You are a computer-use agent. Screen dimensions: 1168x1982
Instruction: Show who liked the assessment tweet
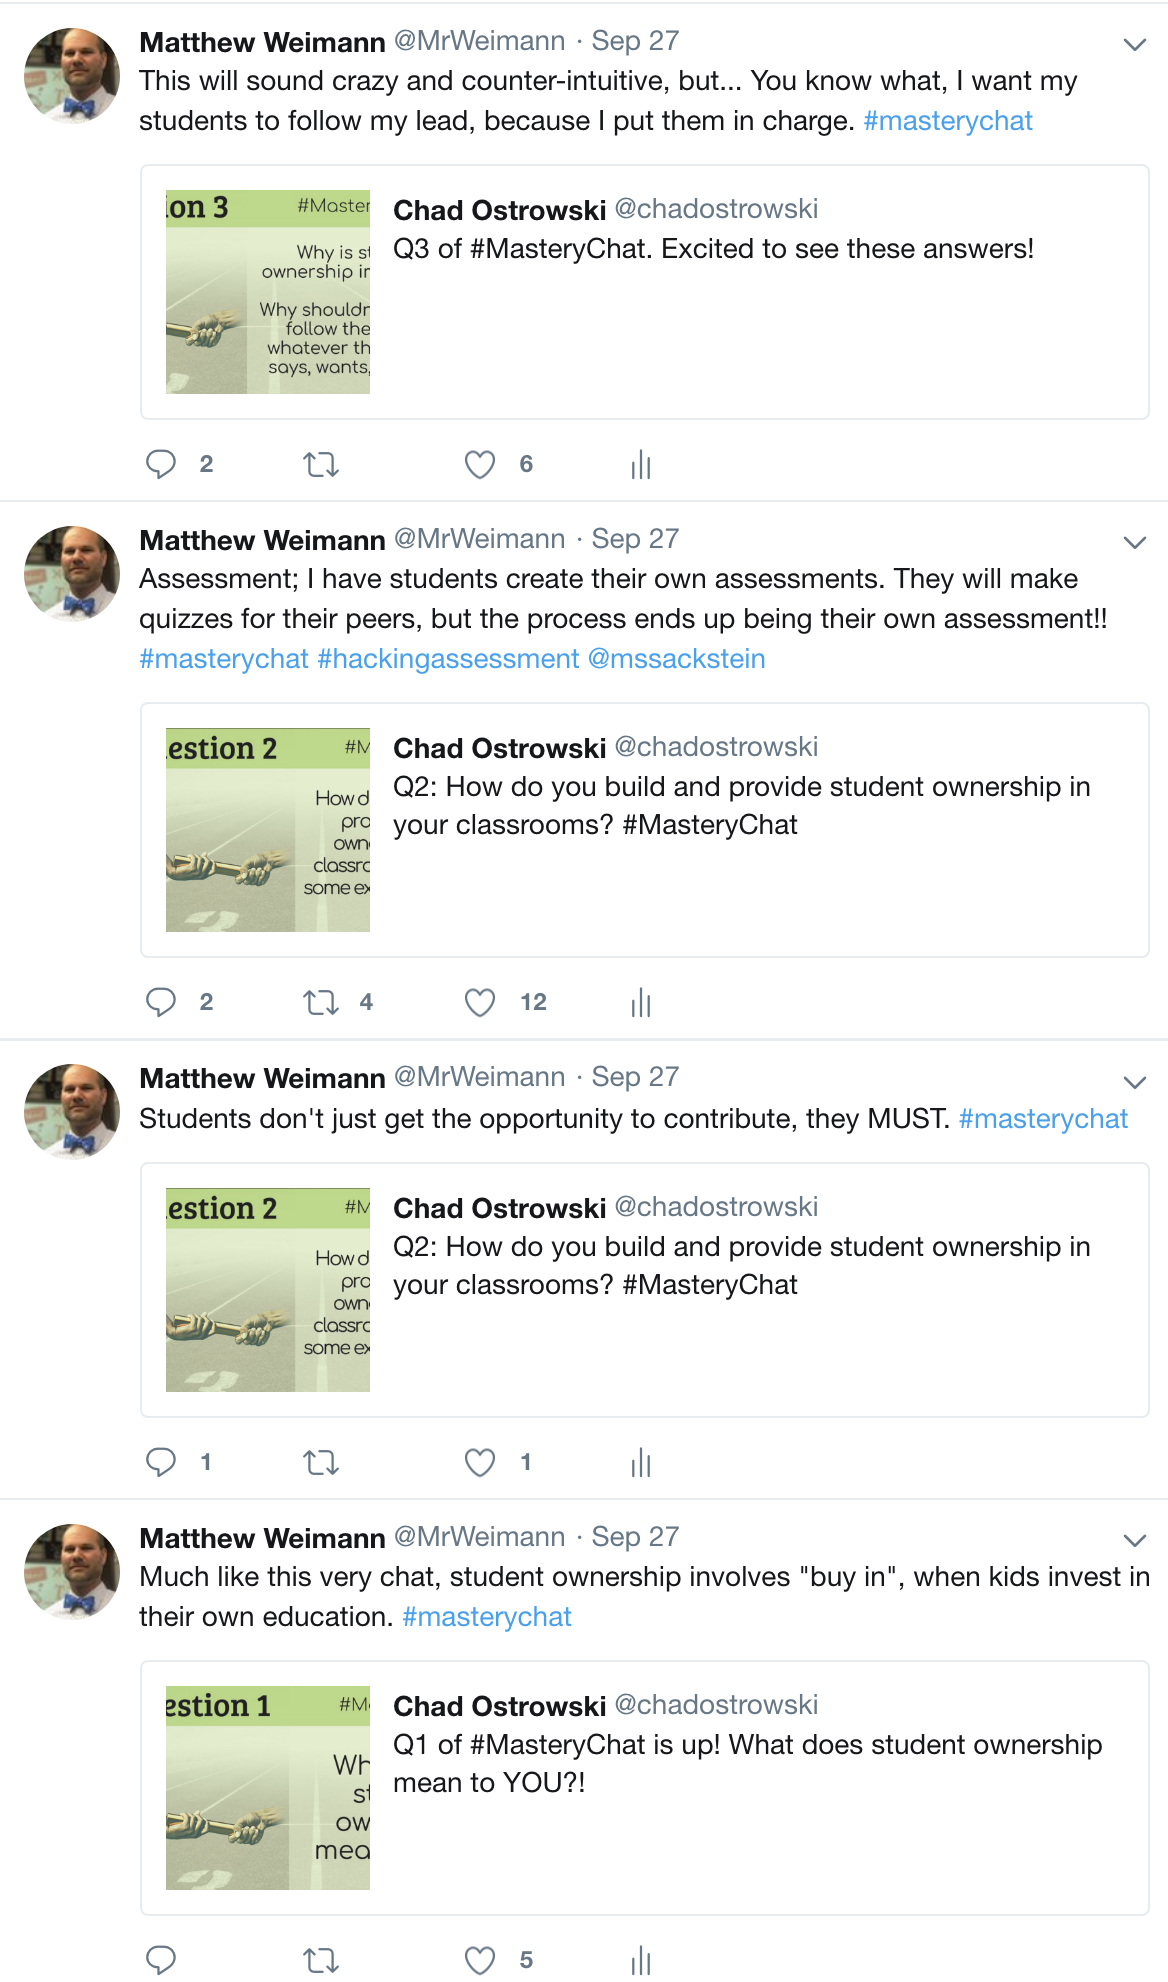(533, 1002)
